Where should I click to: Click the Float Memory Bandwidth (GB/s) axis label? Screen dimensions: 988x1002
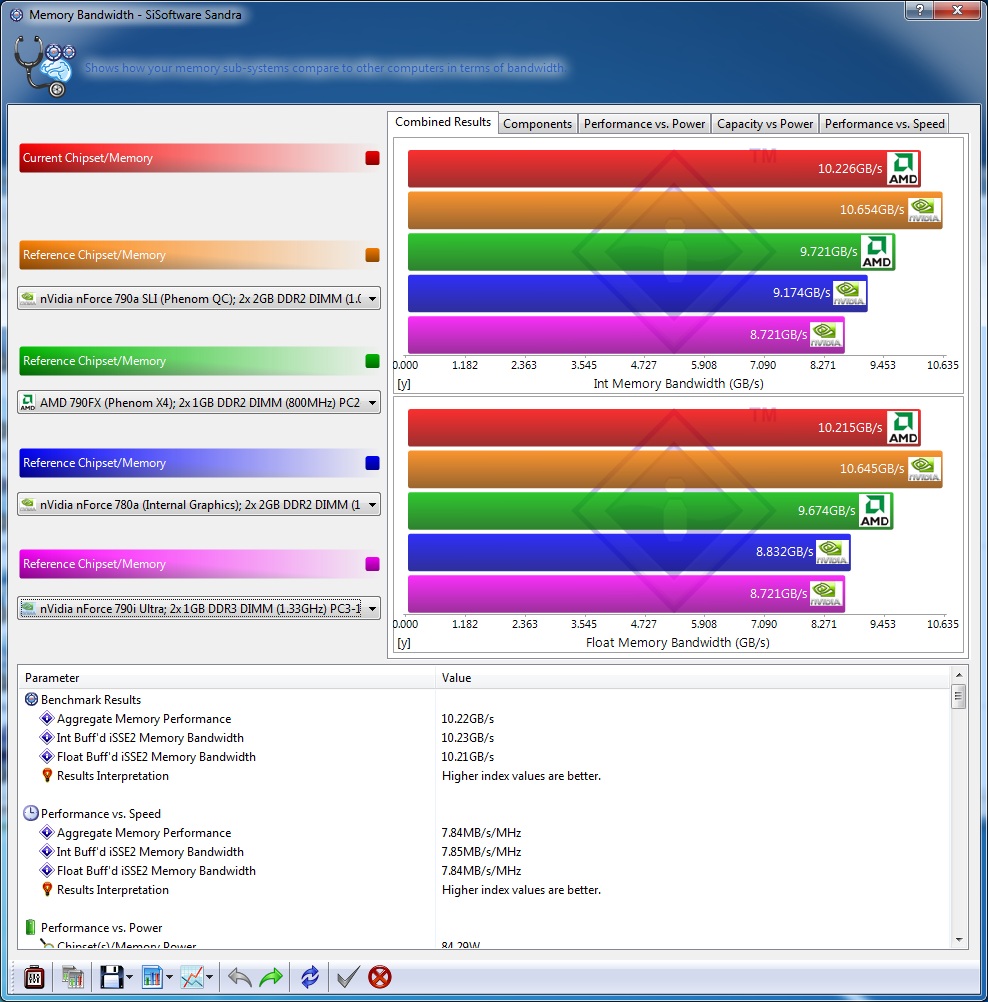[677, 642]
